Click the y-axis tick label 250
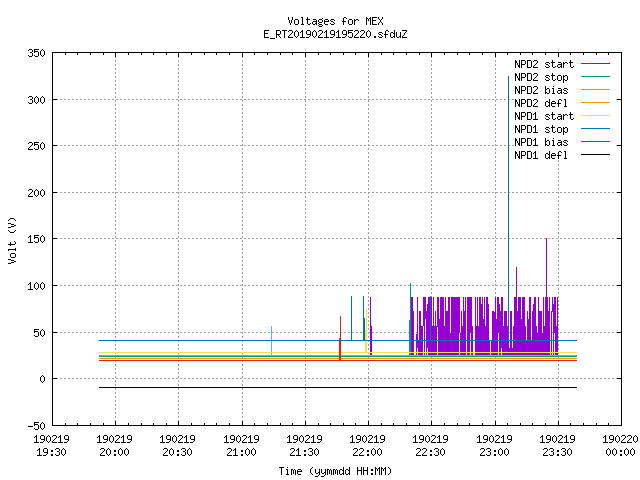640x480 pixels. click(x=36, y=146)
